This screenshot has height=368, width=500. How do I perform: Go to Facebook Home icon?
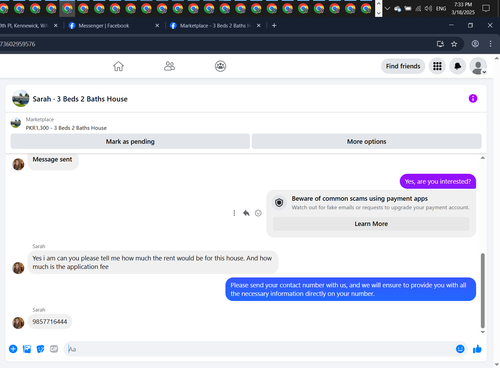point(118,66)
